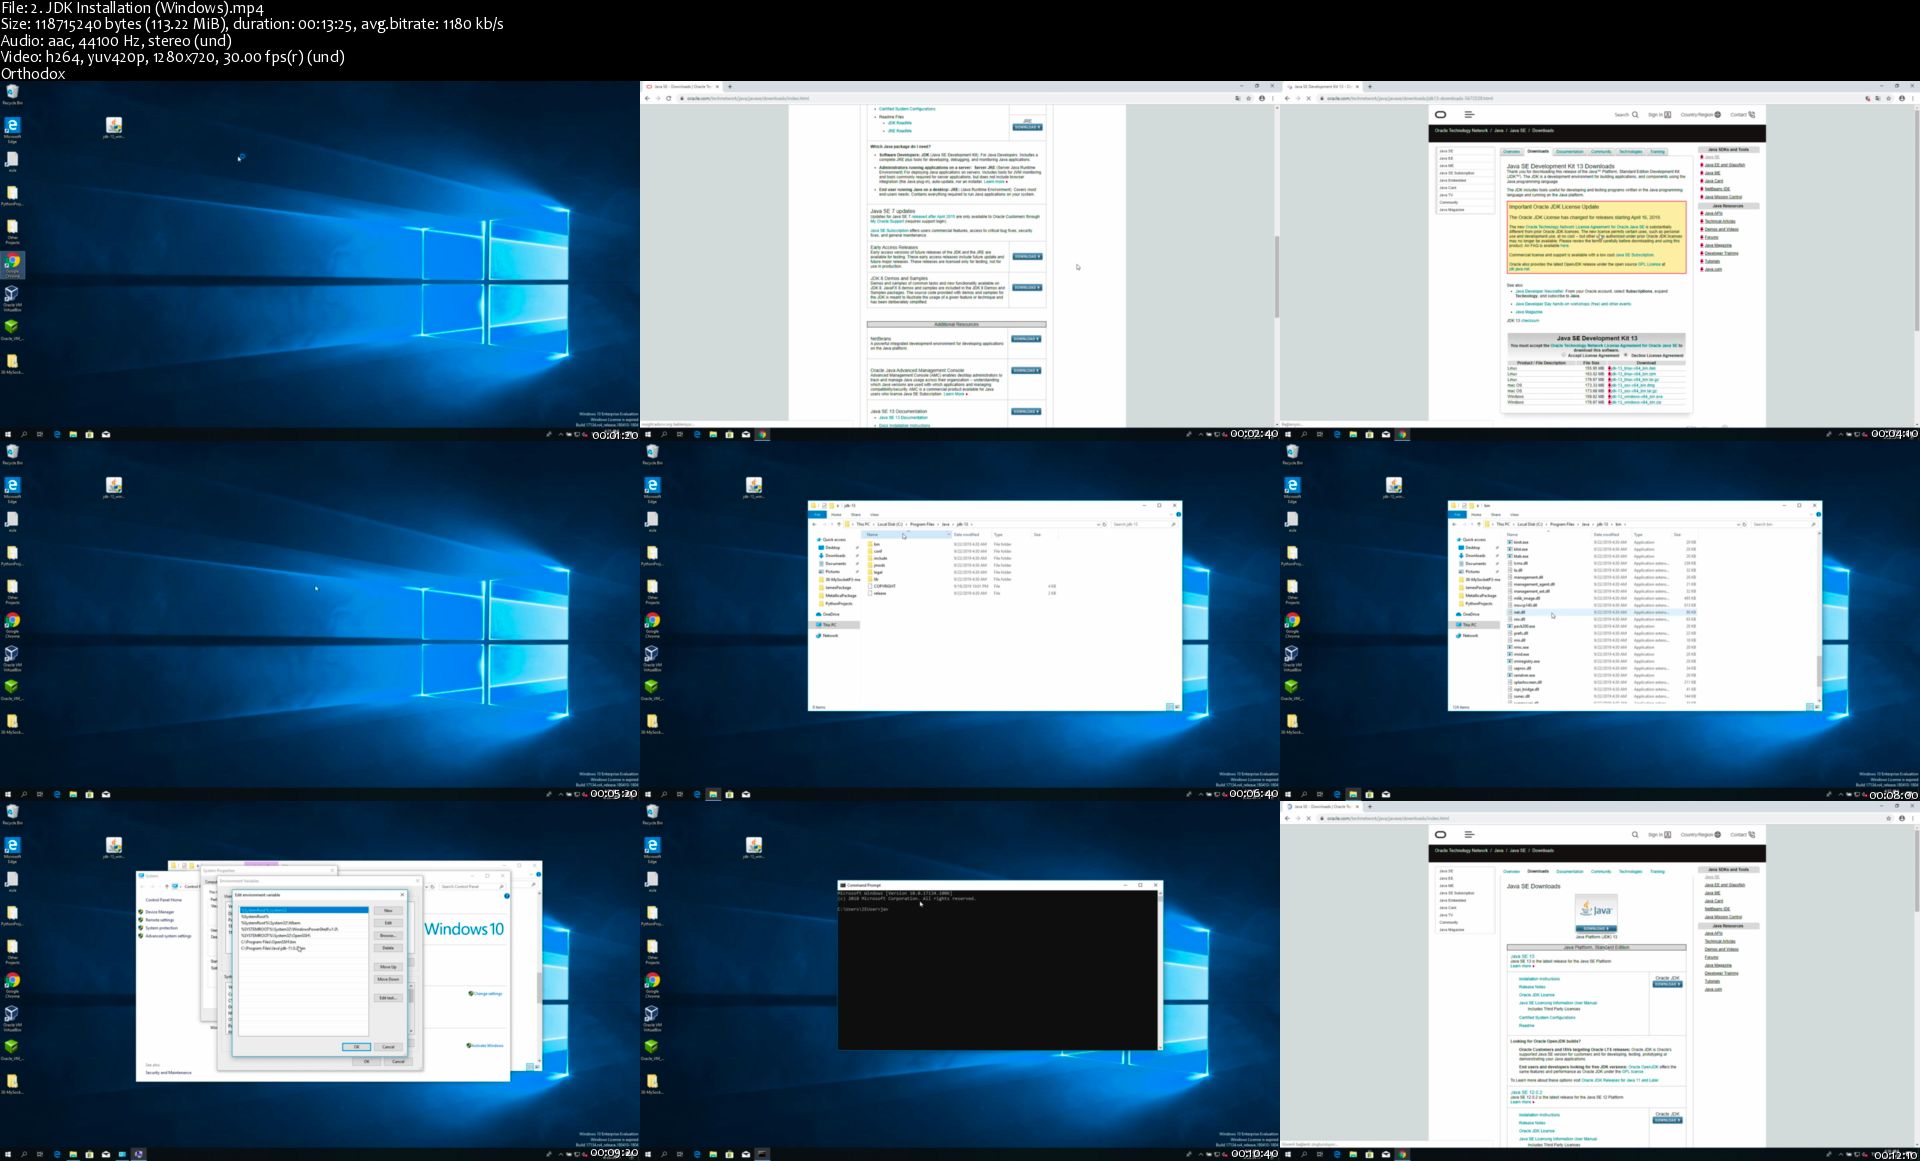Viewport: 1920px width, 1161px height.
Task: Open Overview tab on Oracle page, 00:04:10 frame
Action: point(1511,152)
